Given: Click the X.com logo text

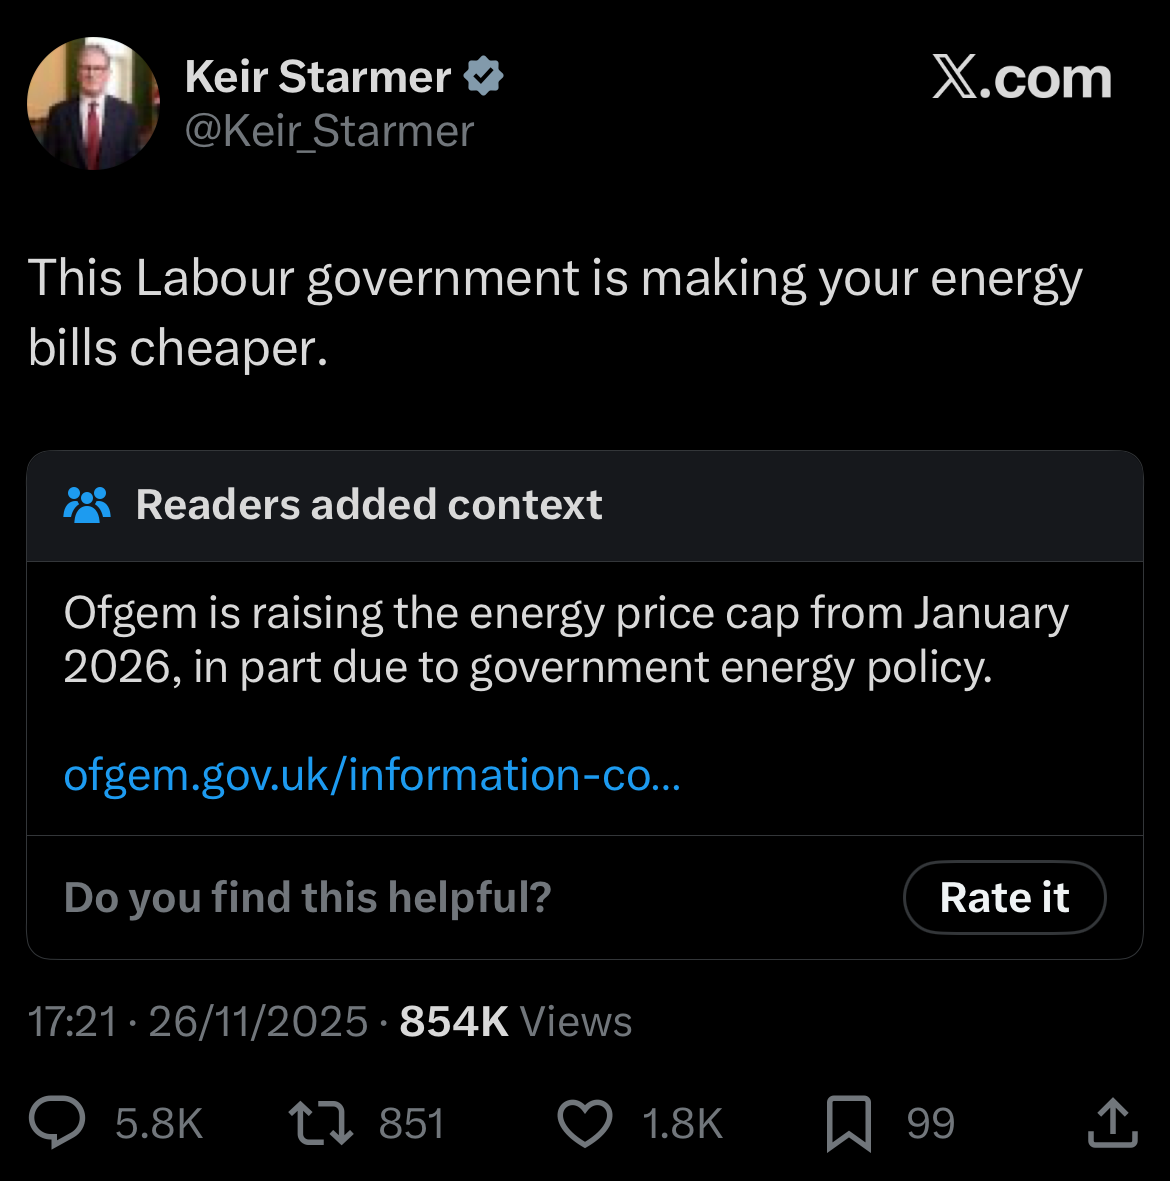Looking at the screenshot, I should 1022,77.
